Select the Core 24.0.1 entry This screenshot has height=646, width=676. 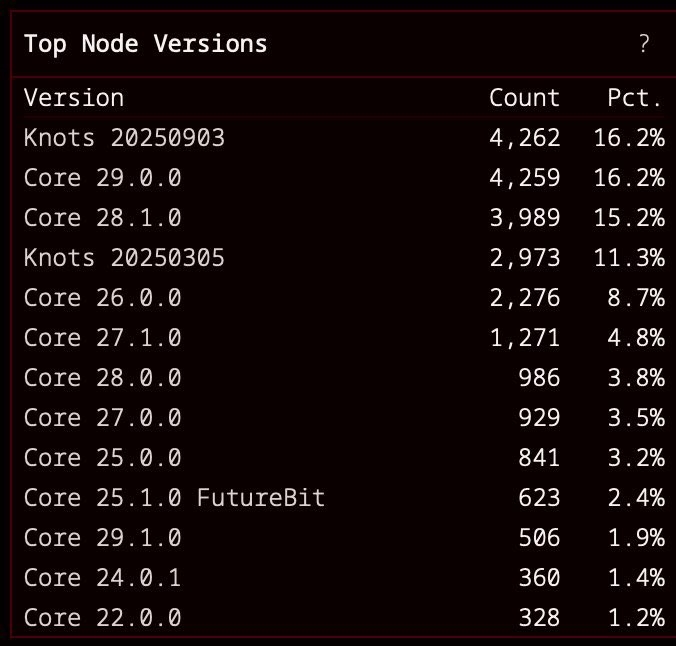(102, 578)
